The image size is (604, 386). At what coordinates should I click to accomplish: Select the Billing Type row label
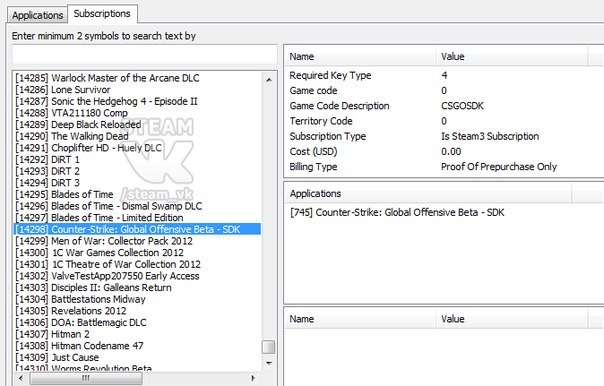[313, 166]
